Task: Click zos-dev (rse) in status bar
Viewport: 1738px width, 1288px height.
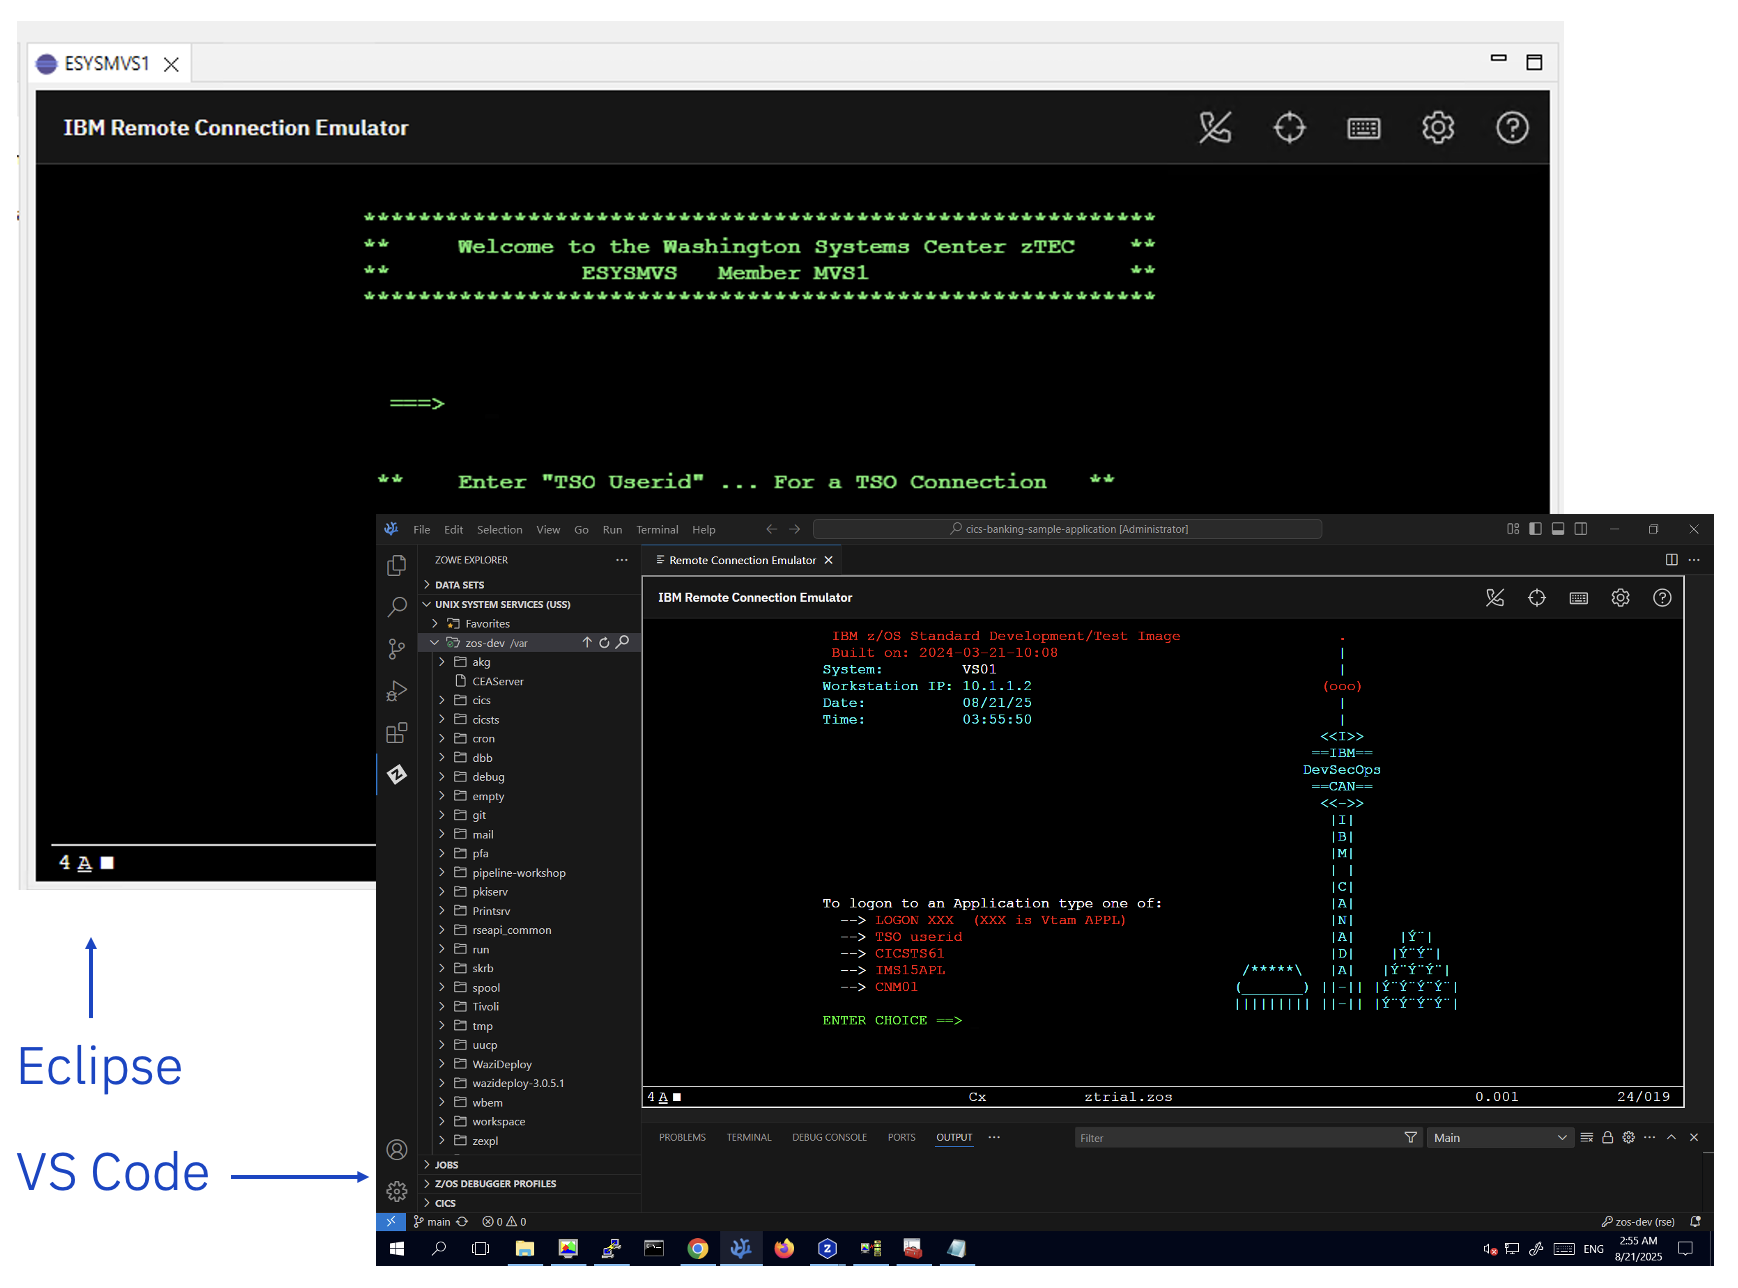Action: point(1638,1222)
